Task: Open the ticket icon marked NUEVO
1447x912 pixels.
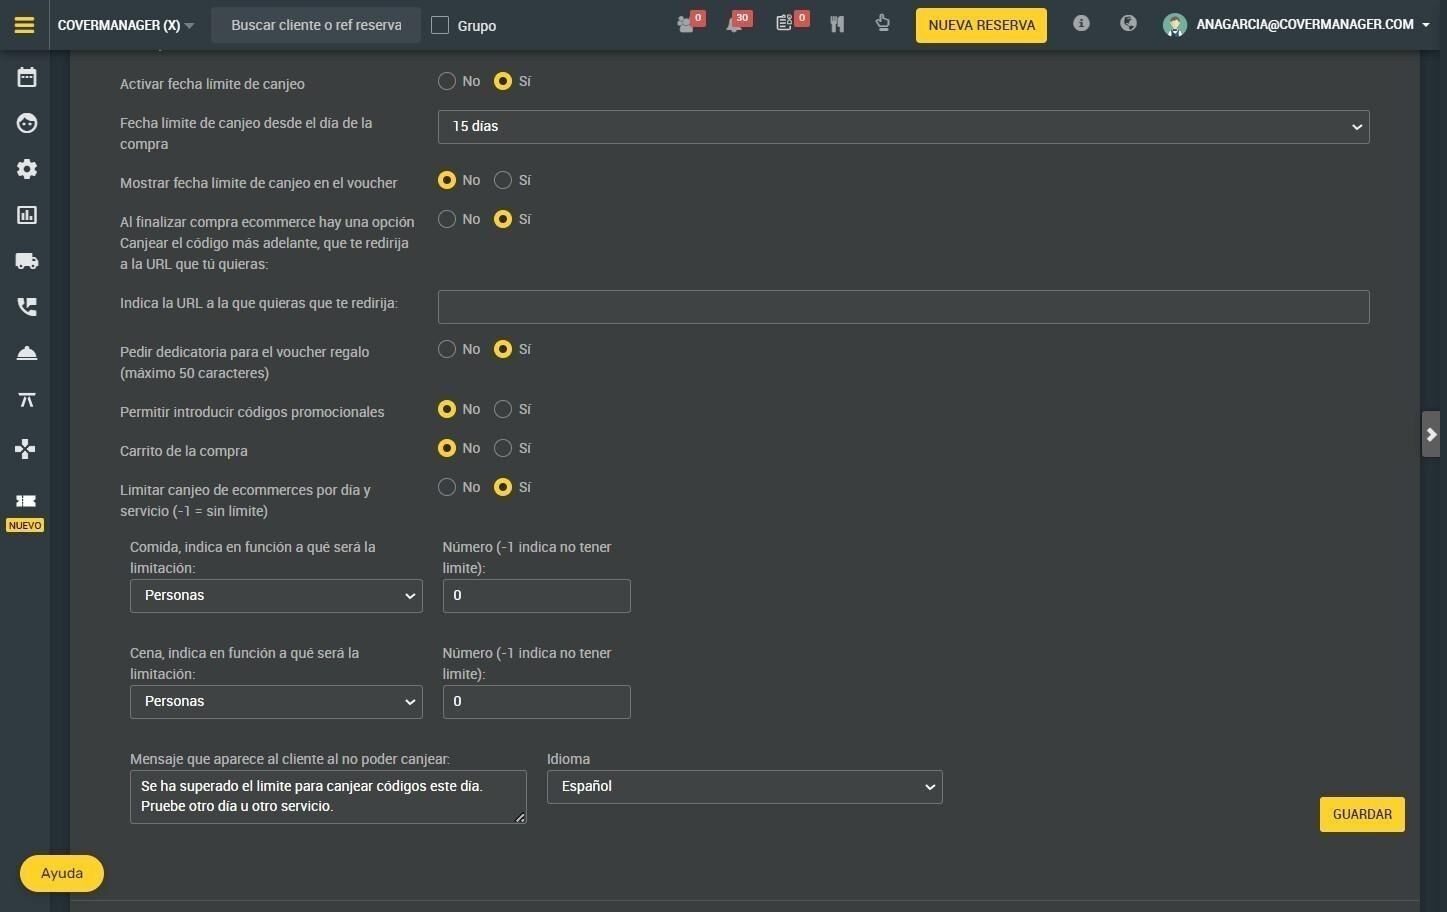Action: [26, 501]
